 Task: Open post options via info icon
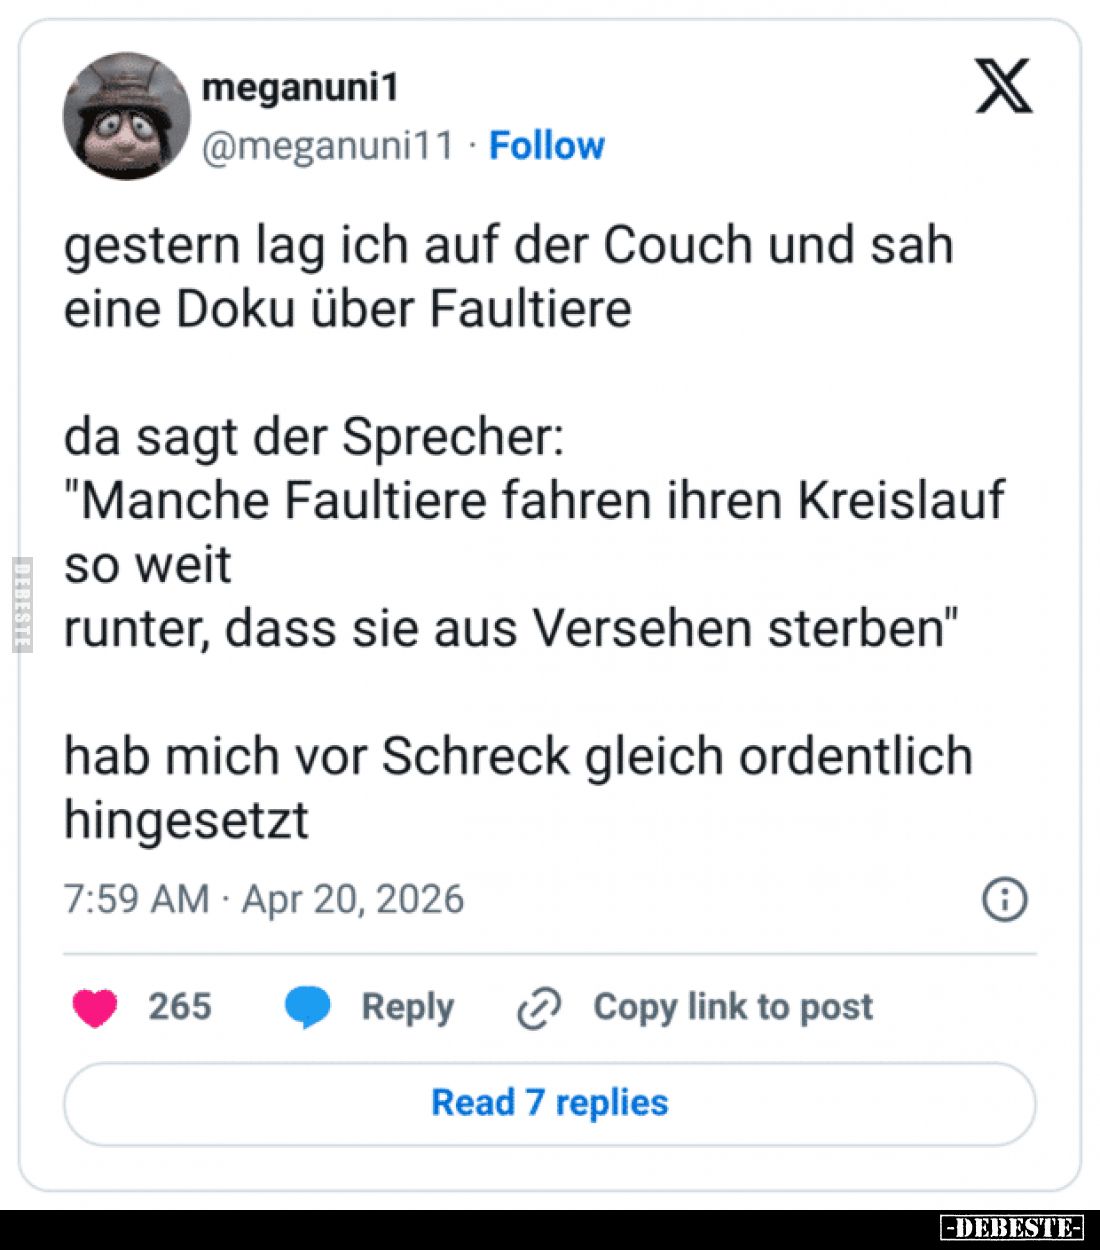1004,899
